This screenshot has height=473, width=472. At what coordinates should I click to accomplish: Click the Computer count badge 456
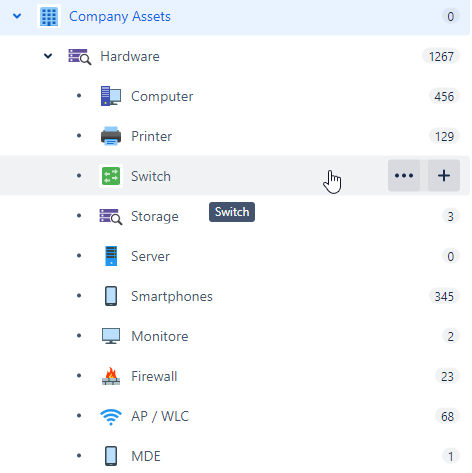click(x=444, y=96)
